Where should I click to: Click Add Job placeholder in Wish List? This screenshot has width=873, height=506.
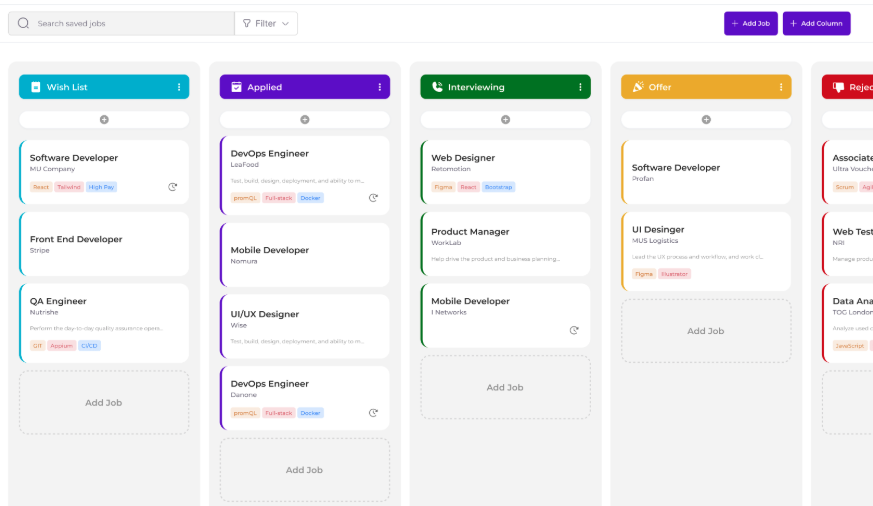104,403
